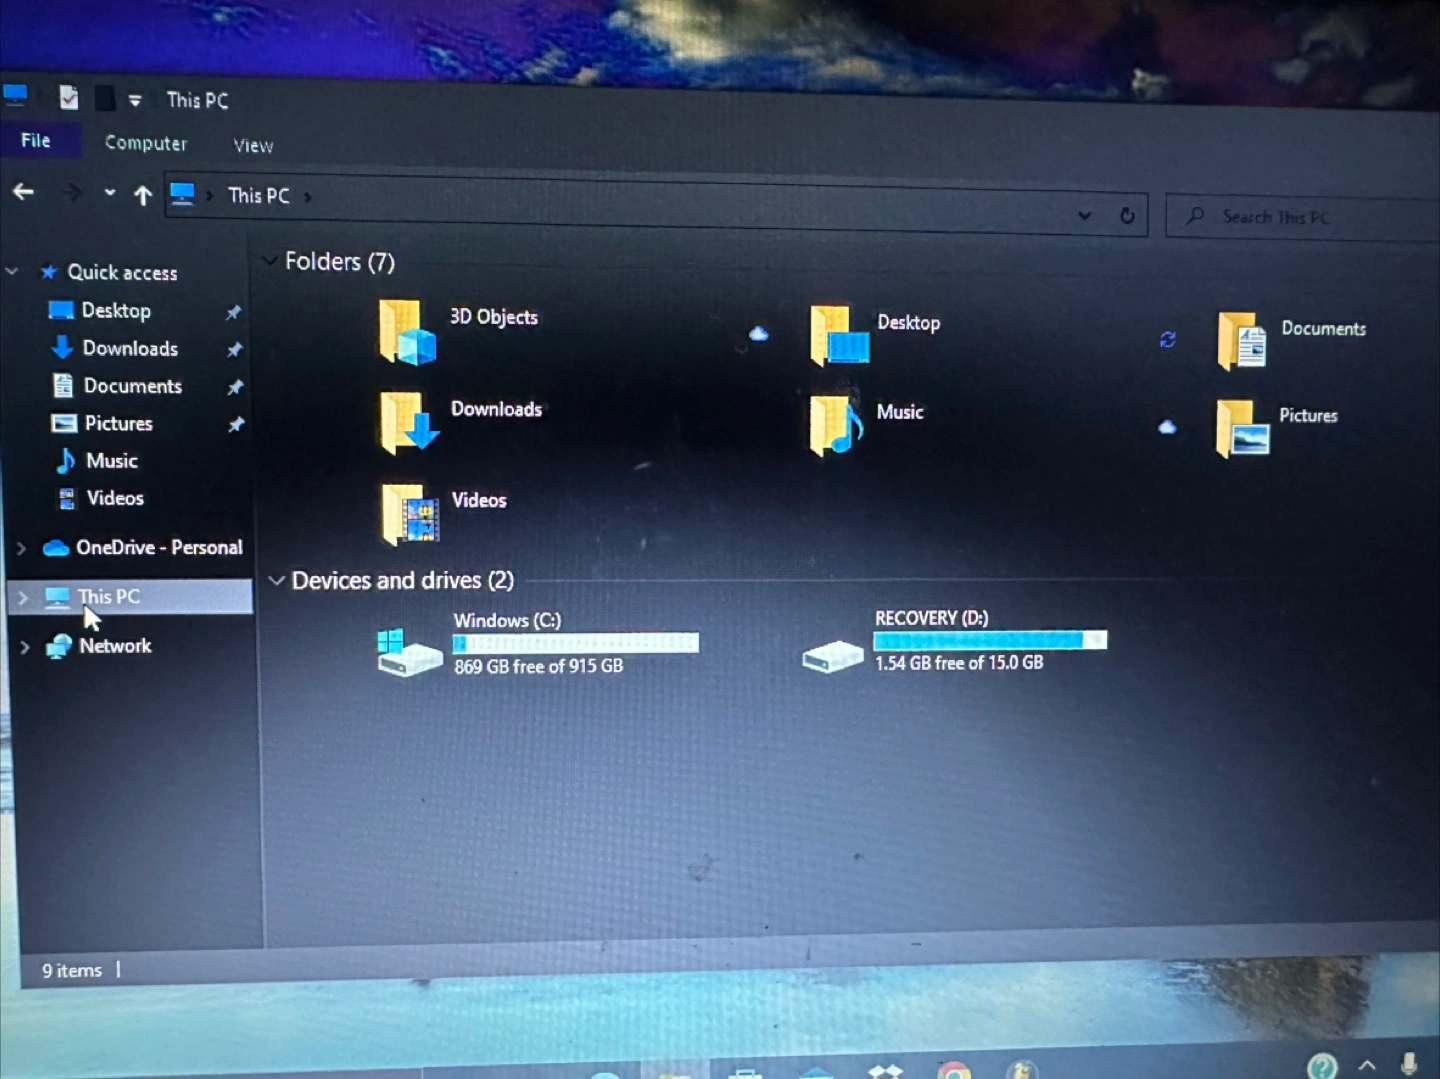1440x1079 pixels.
Task: Show hidden tray icons chevron
Action: pyautogui.click(x=1367, y=1066)
